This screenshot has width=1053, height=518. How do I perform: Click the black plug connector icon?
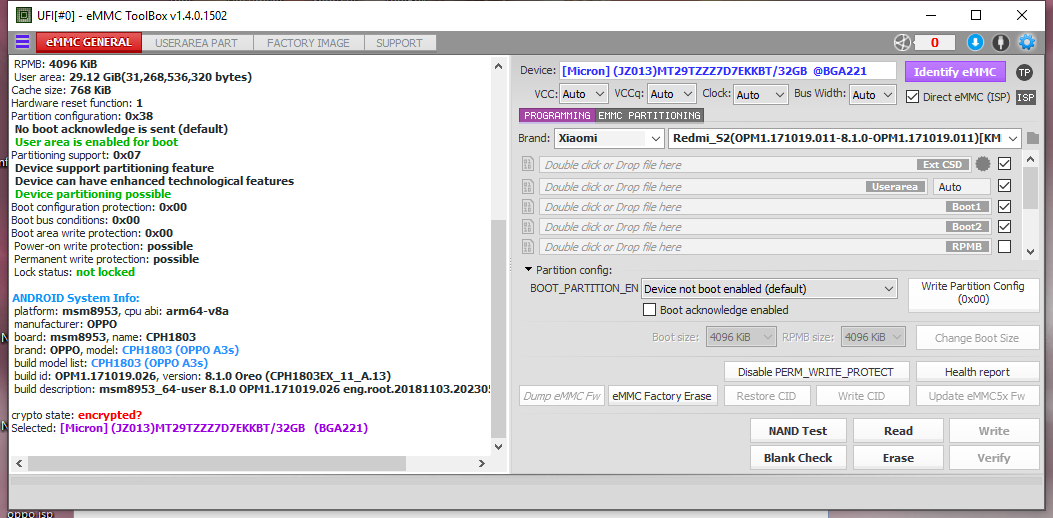tap(1001, 43)
